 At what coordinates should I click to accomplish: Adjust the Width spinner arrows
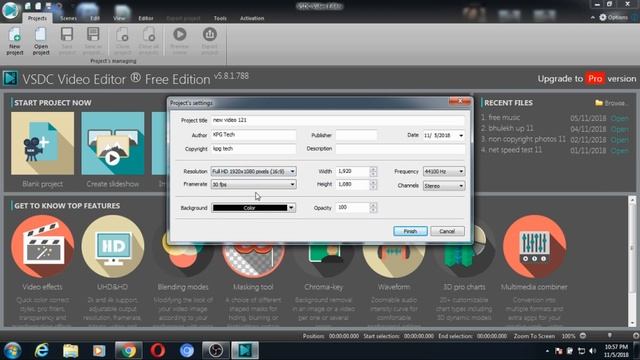(373, 171)
